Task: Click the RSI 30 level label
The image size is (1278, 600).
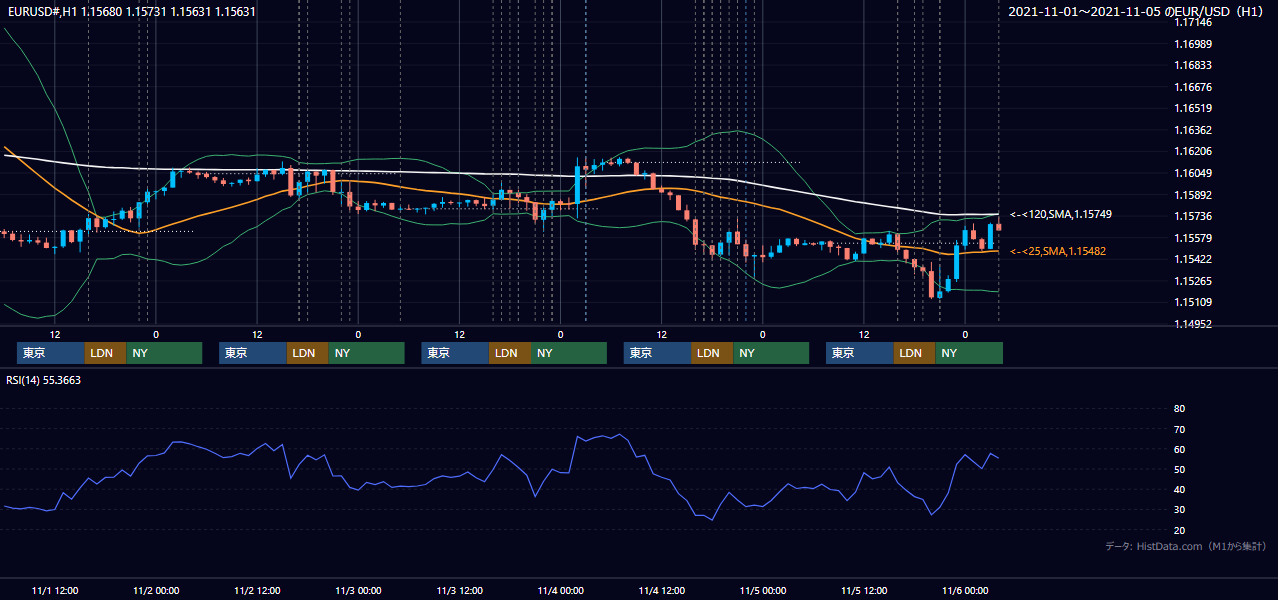Action: point(1179,510)
